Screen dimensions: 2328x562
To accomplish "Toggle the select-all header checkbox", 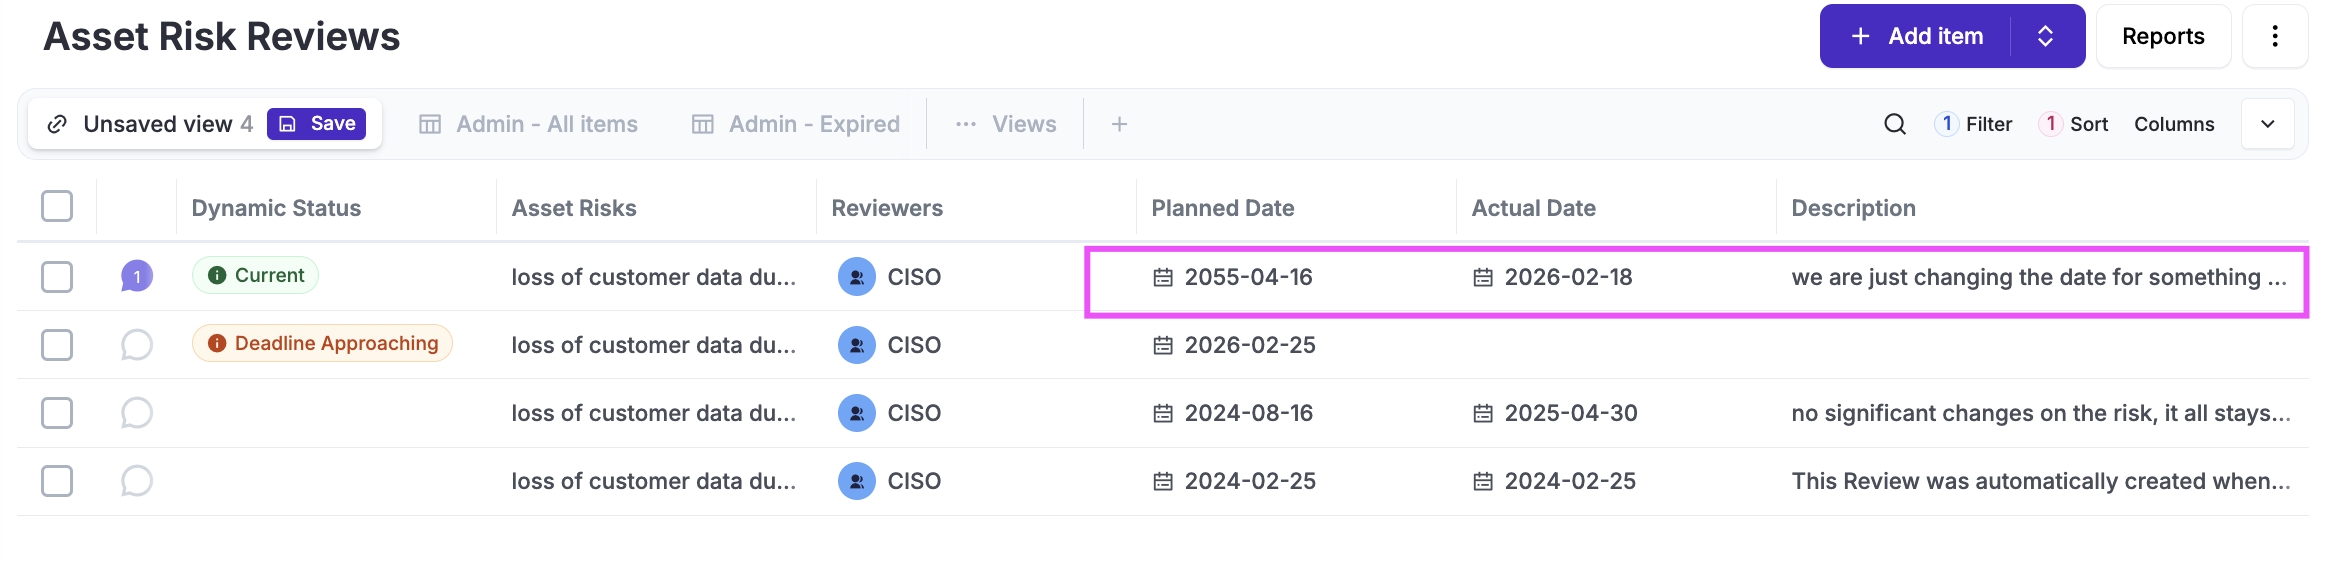I will pos(57,207).
